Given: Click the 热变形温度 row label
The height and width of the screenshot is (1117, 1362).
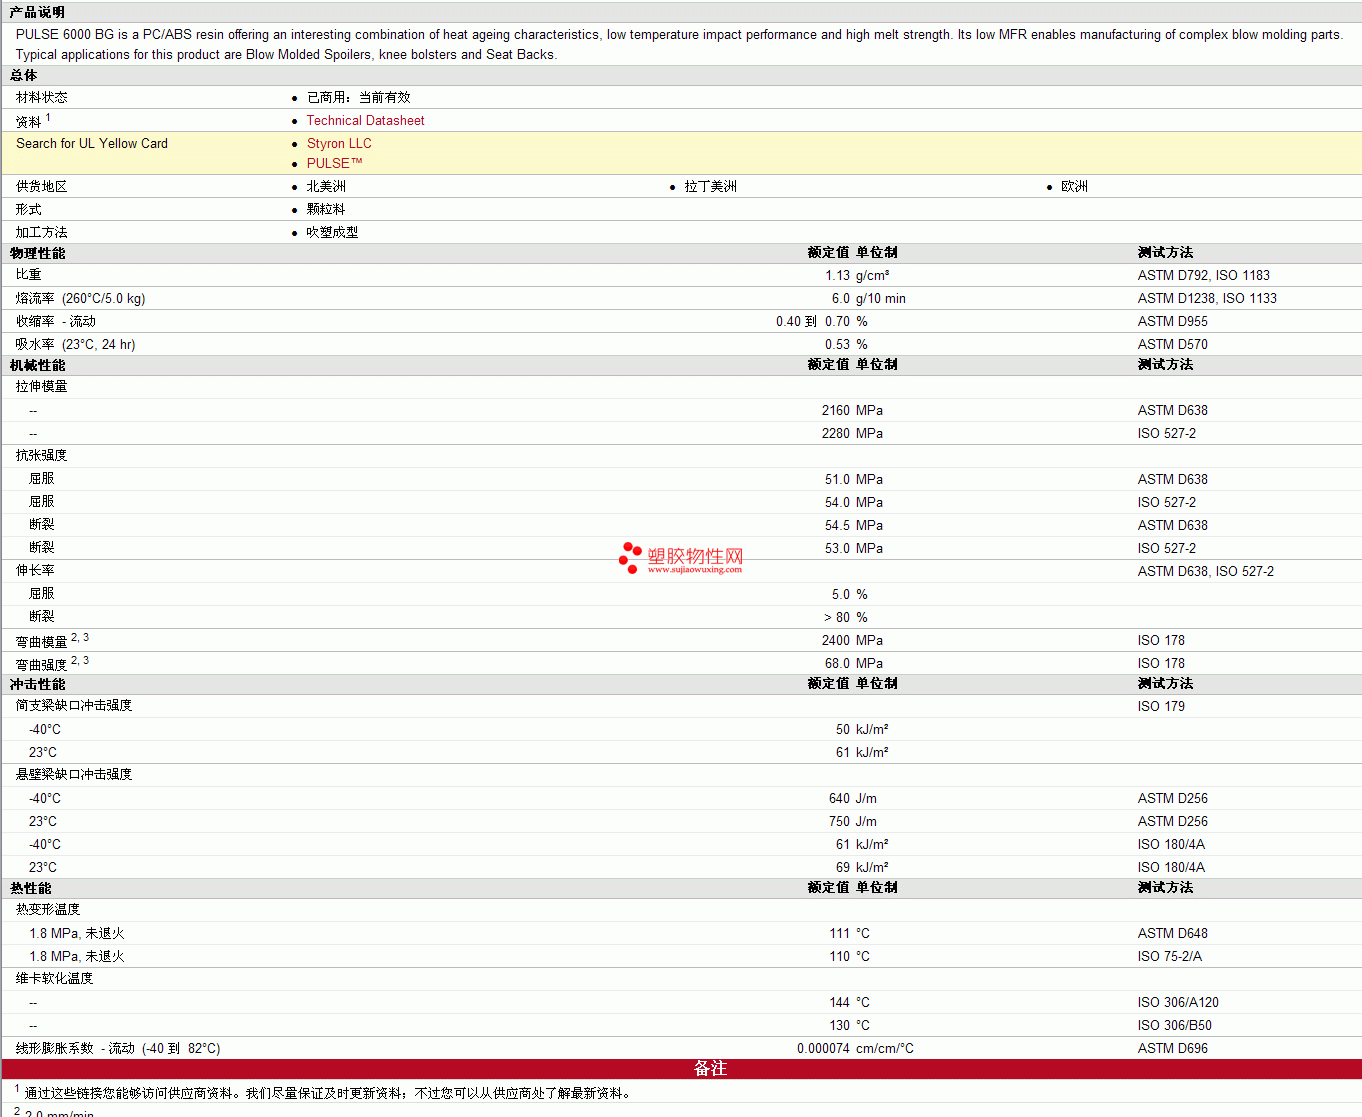Looking at the screenshot, I should click(x=48, y=909).
